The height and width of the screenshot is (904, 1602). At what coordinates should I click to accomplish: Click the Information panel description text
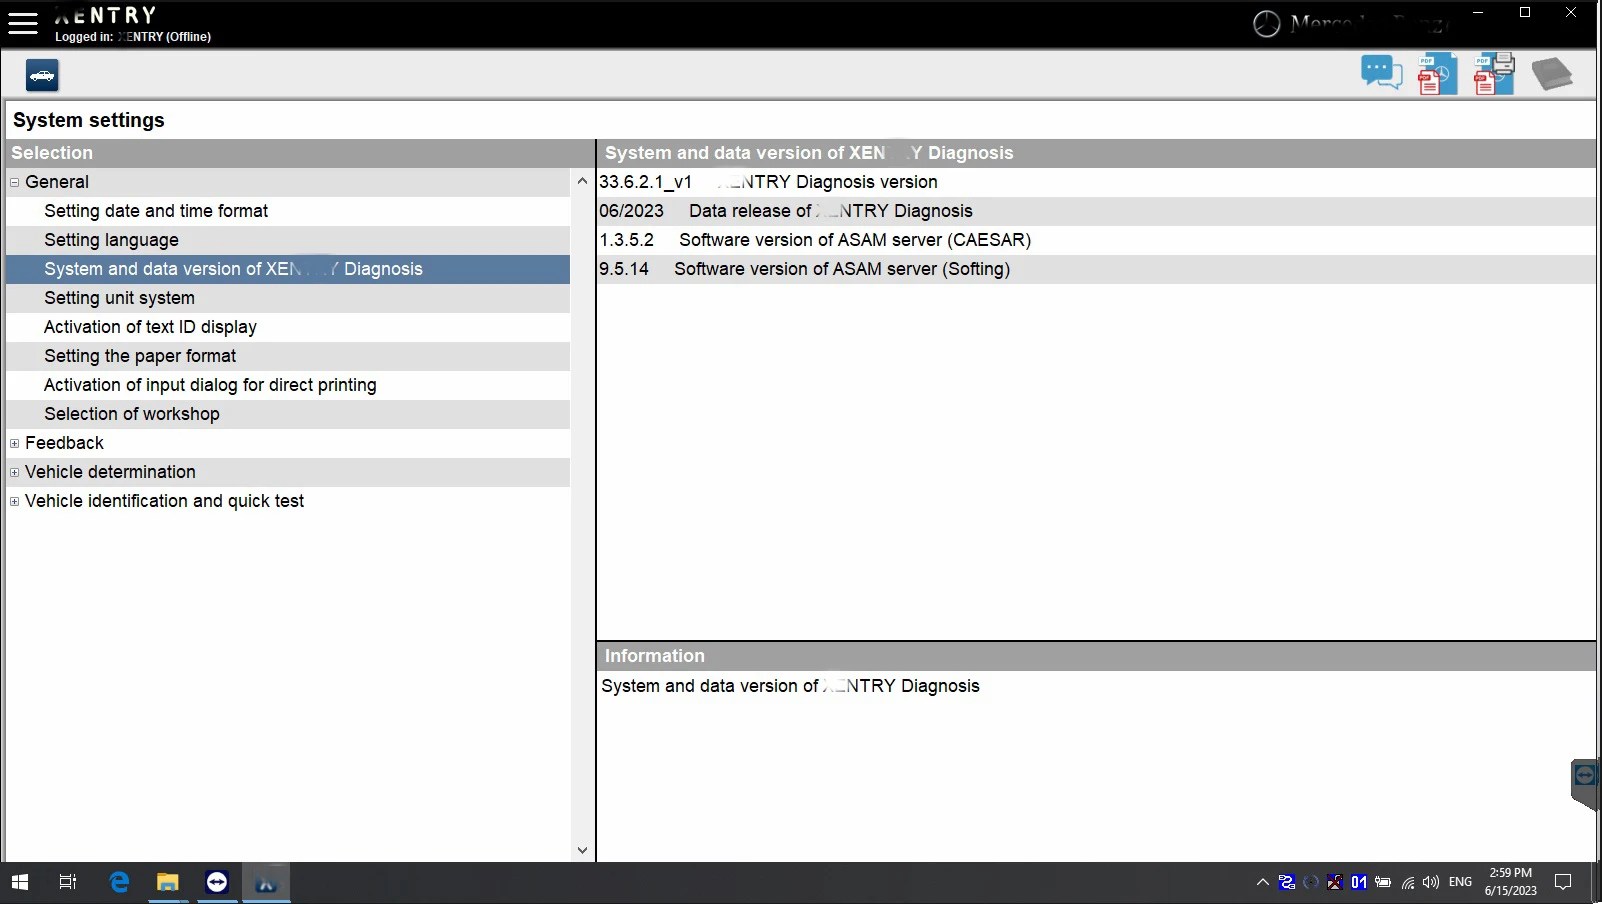[x=790, y=686]
